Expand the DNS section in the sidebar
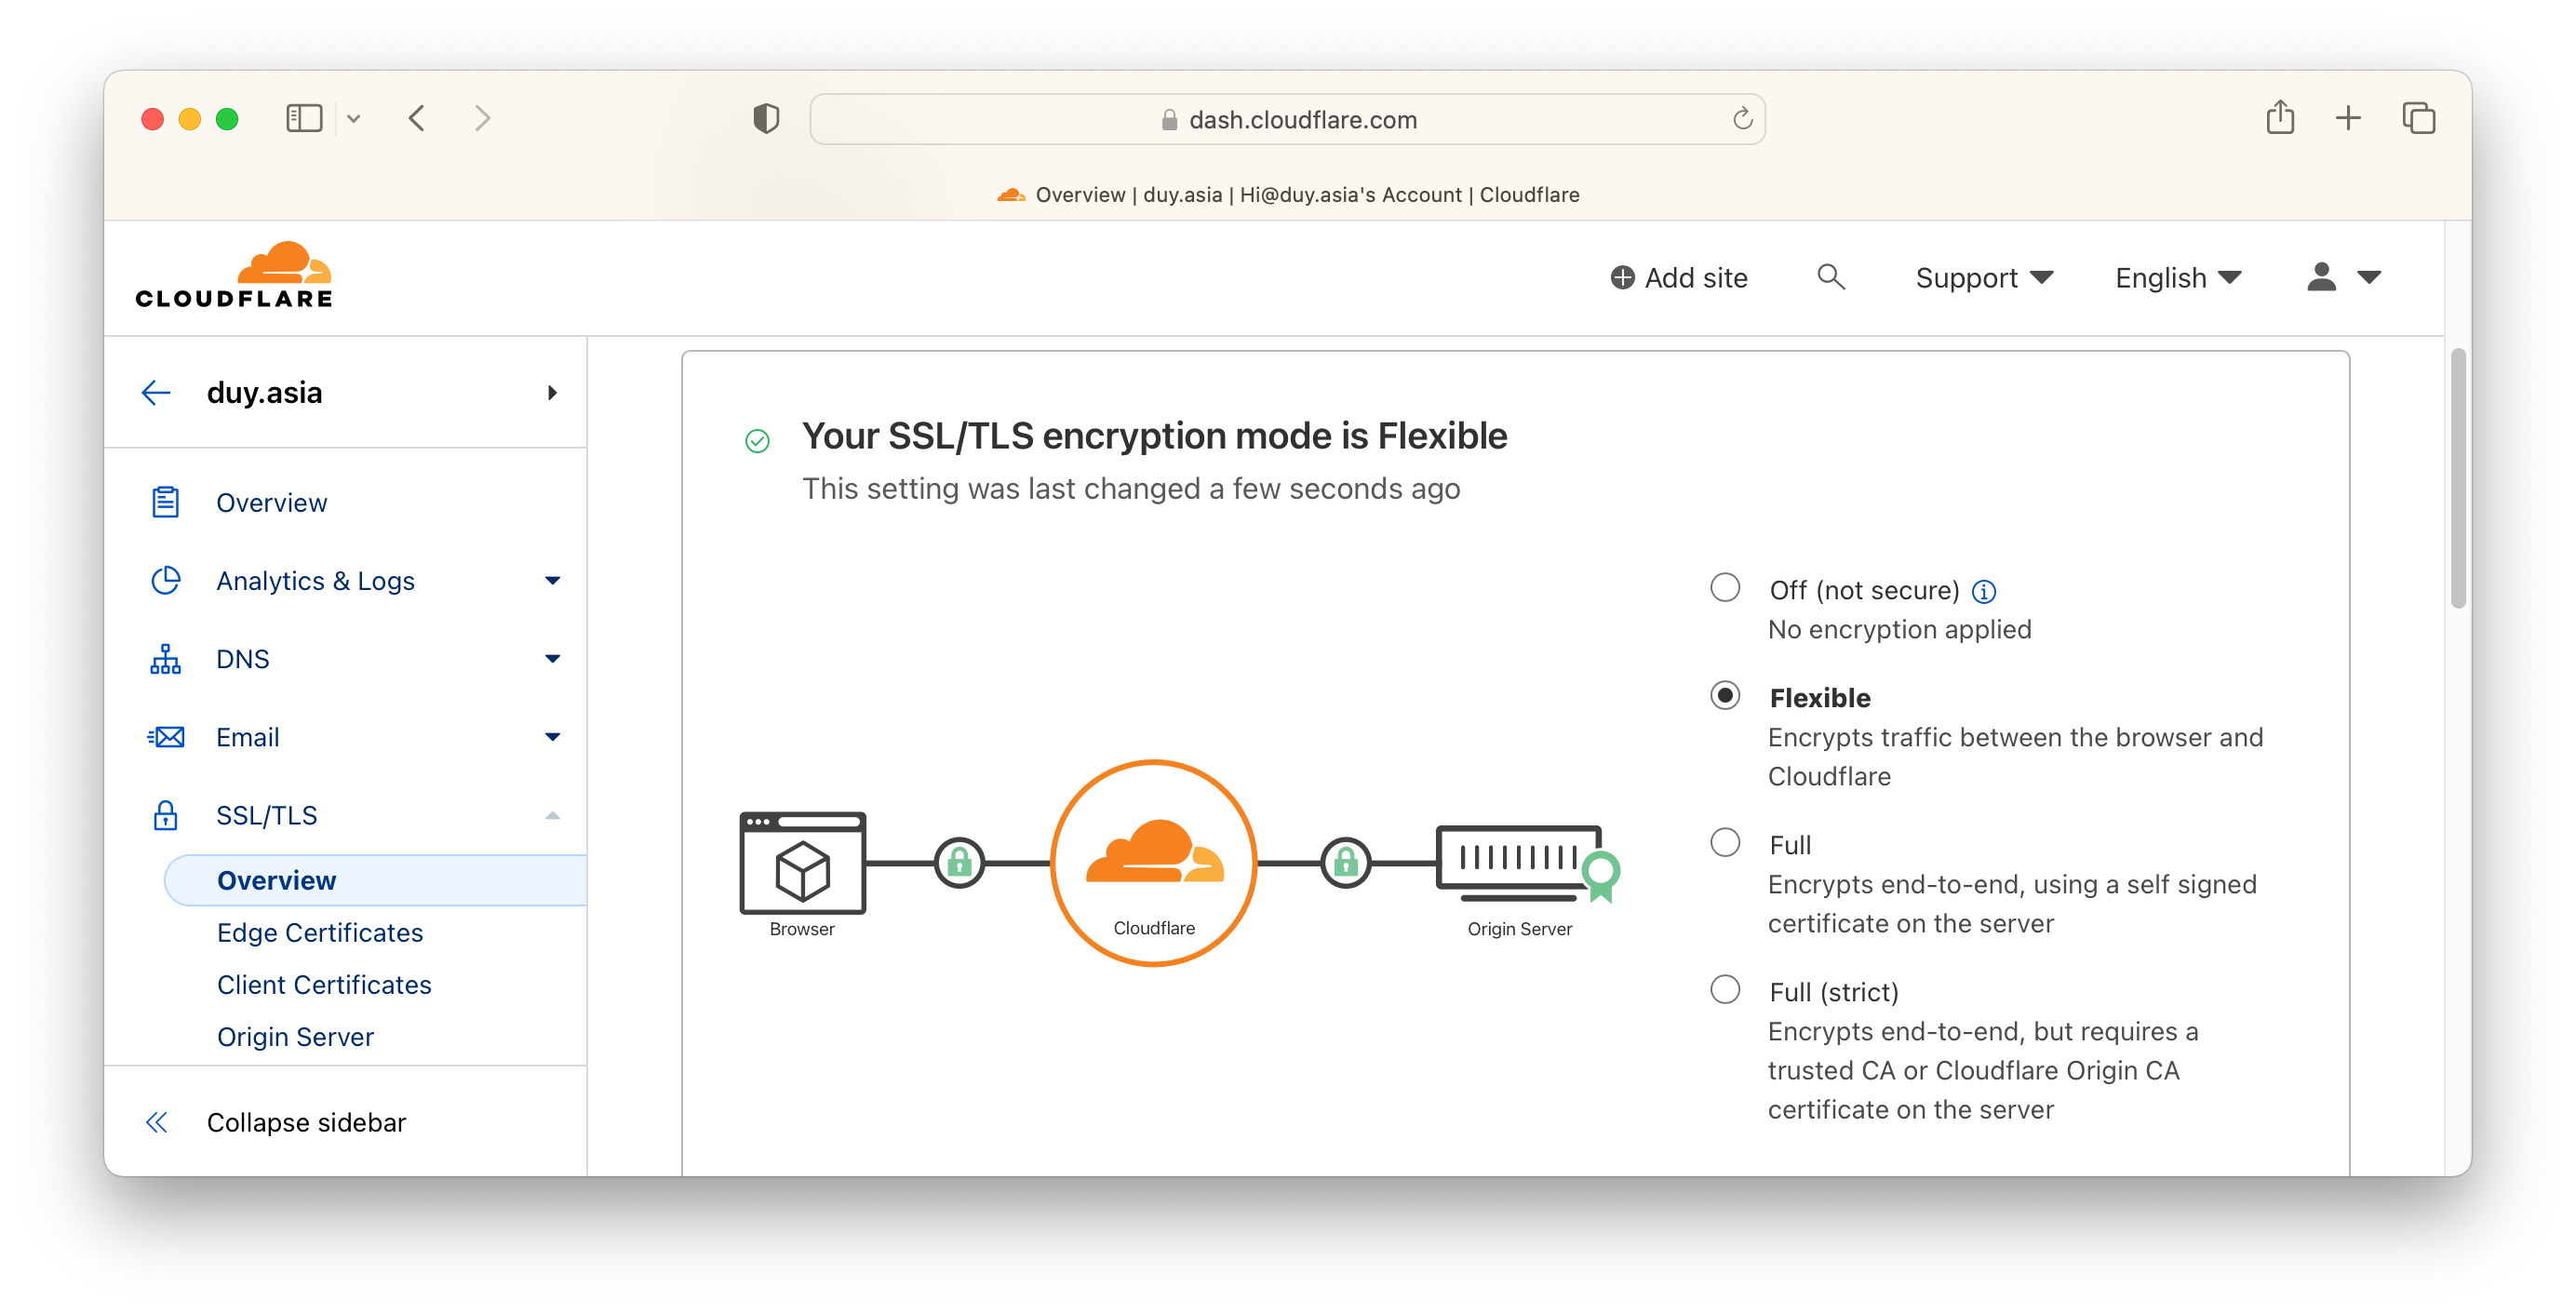 pos(551,658)
